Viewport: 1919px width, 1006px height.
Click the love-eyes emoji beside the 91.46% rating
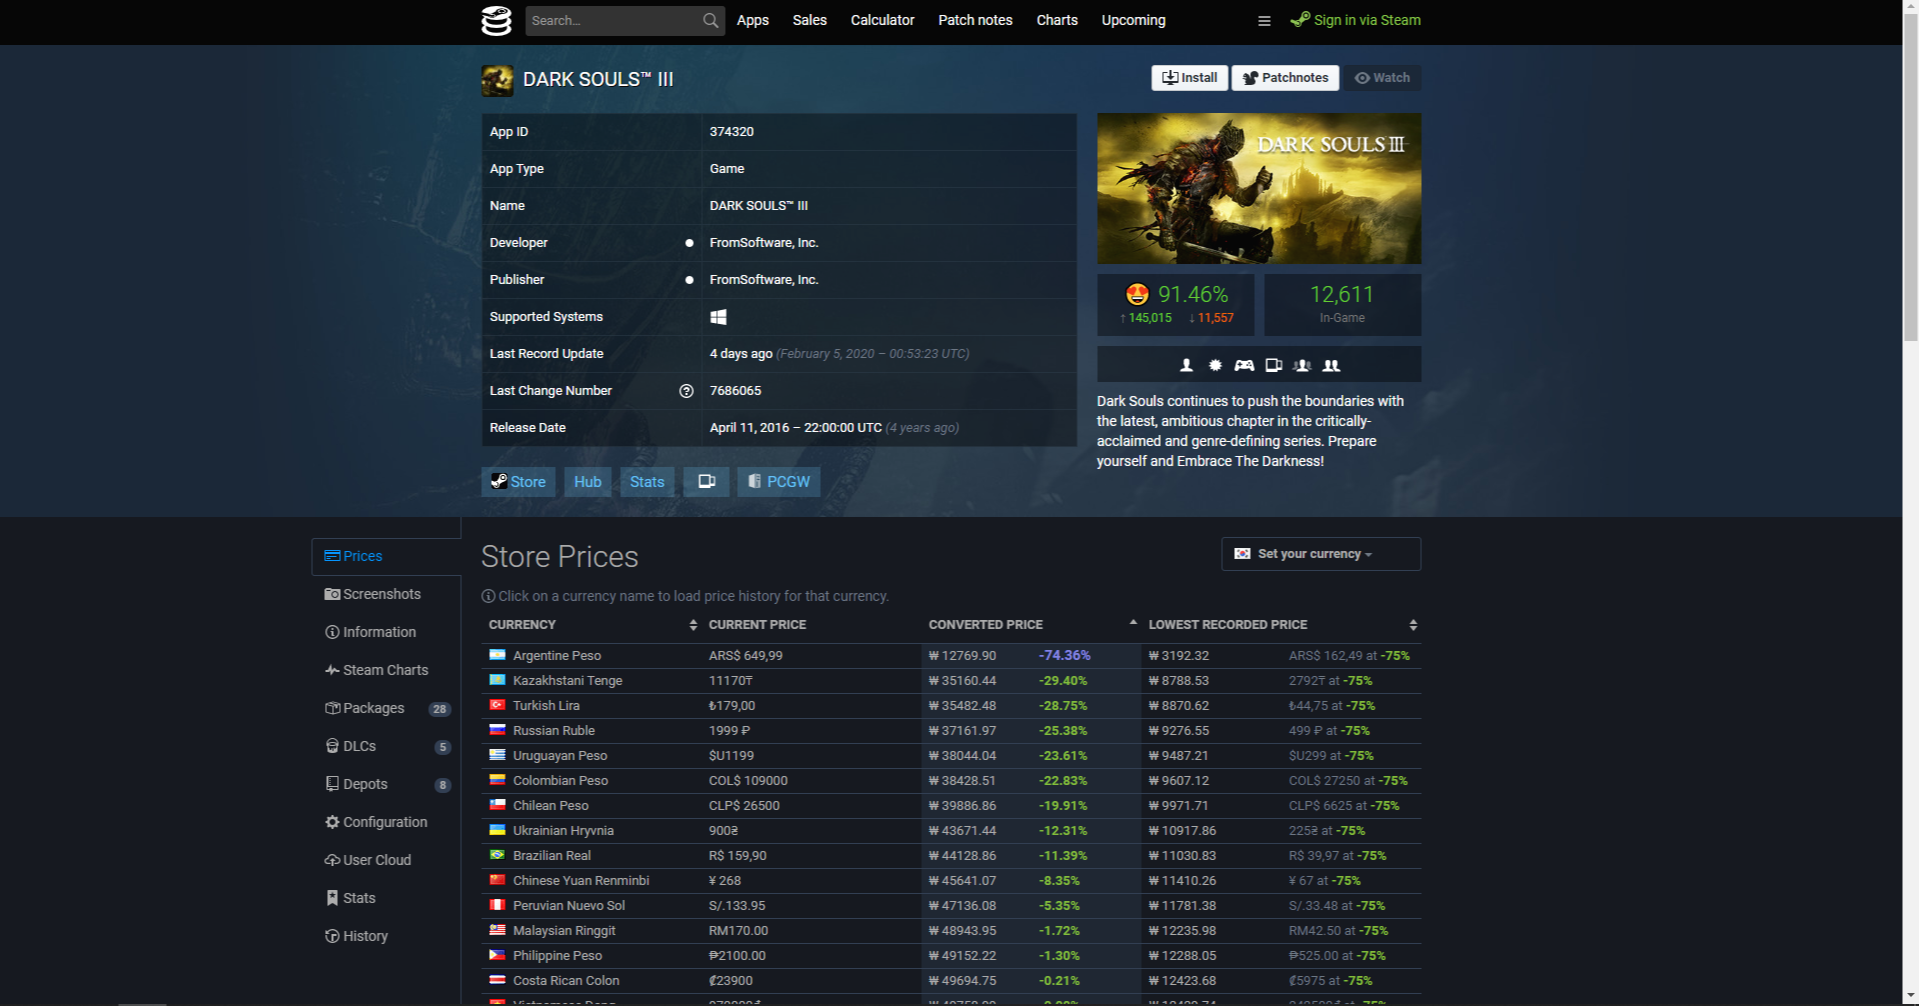pos(1137,294)
